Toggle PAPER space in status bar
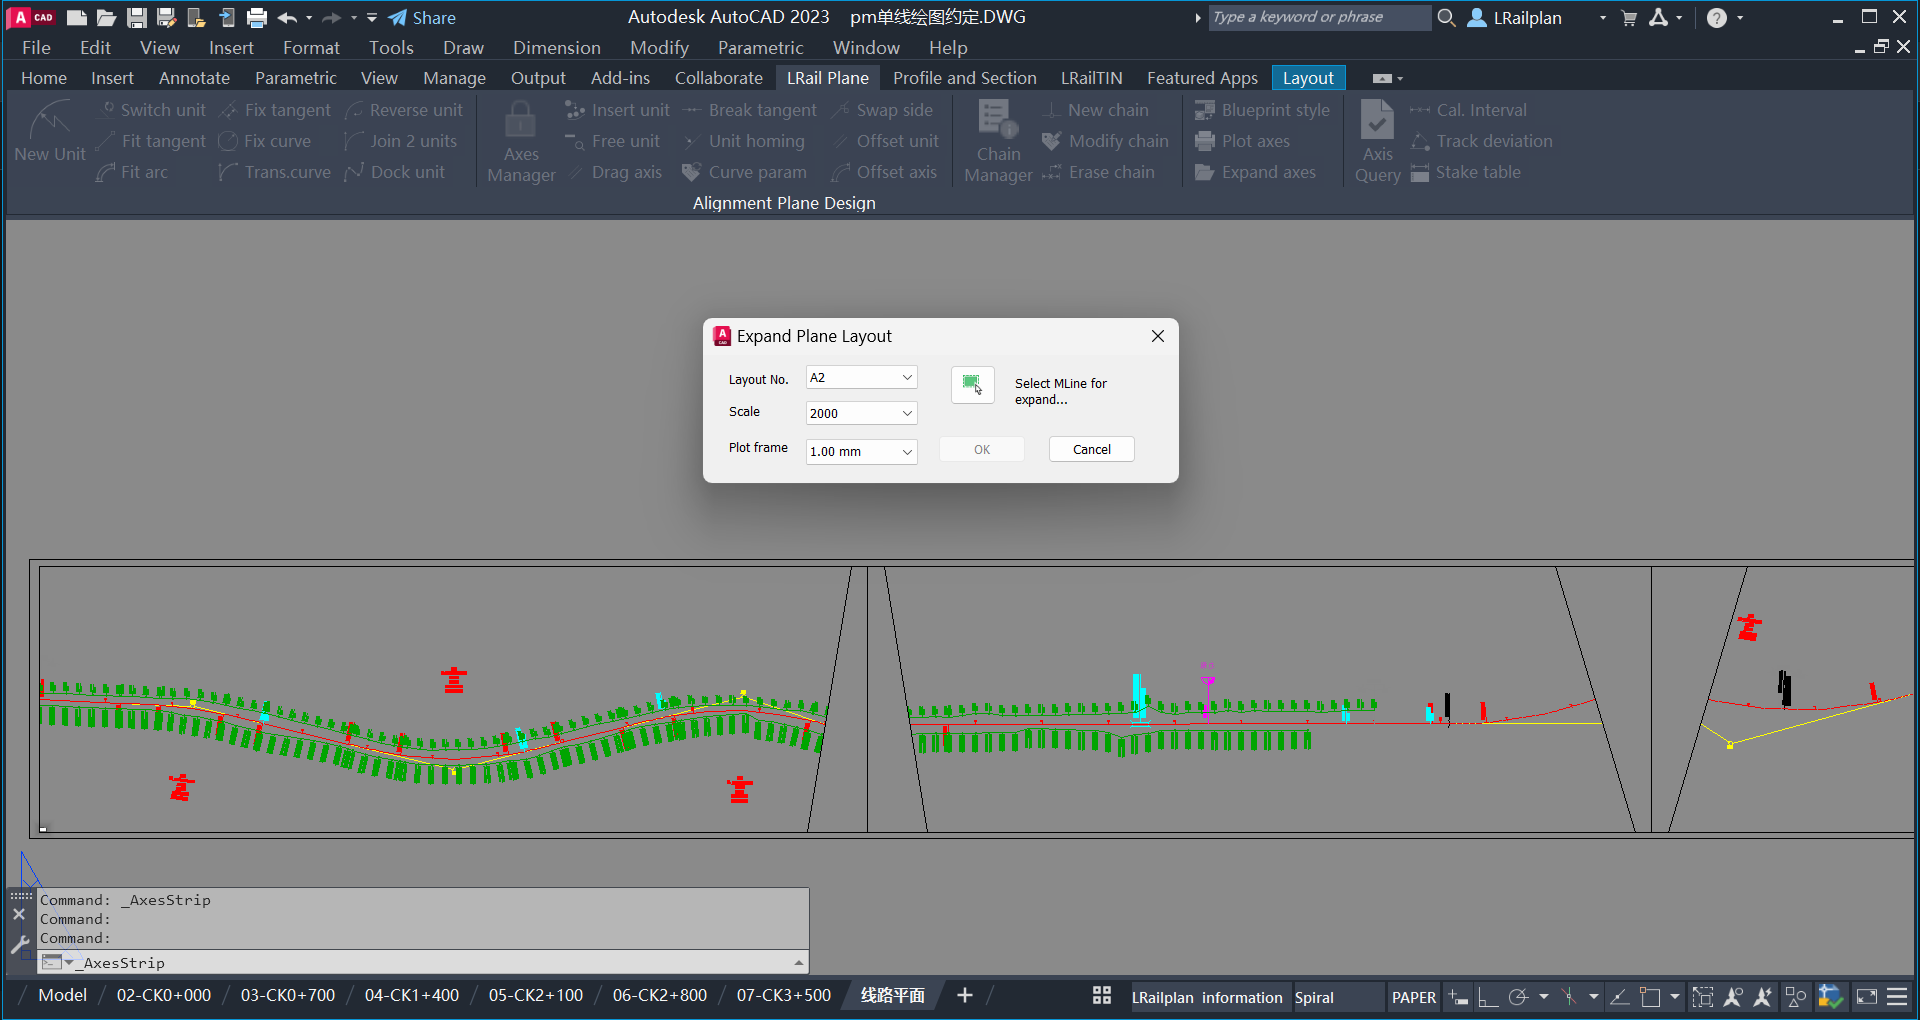Viewport: 1920px width, 1020px height. coord(1413,997)
